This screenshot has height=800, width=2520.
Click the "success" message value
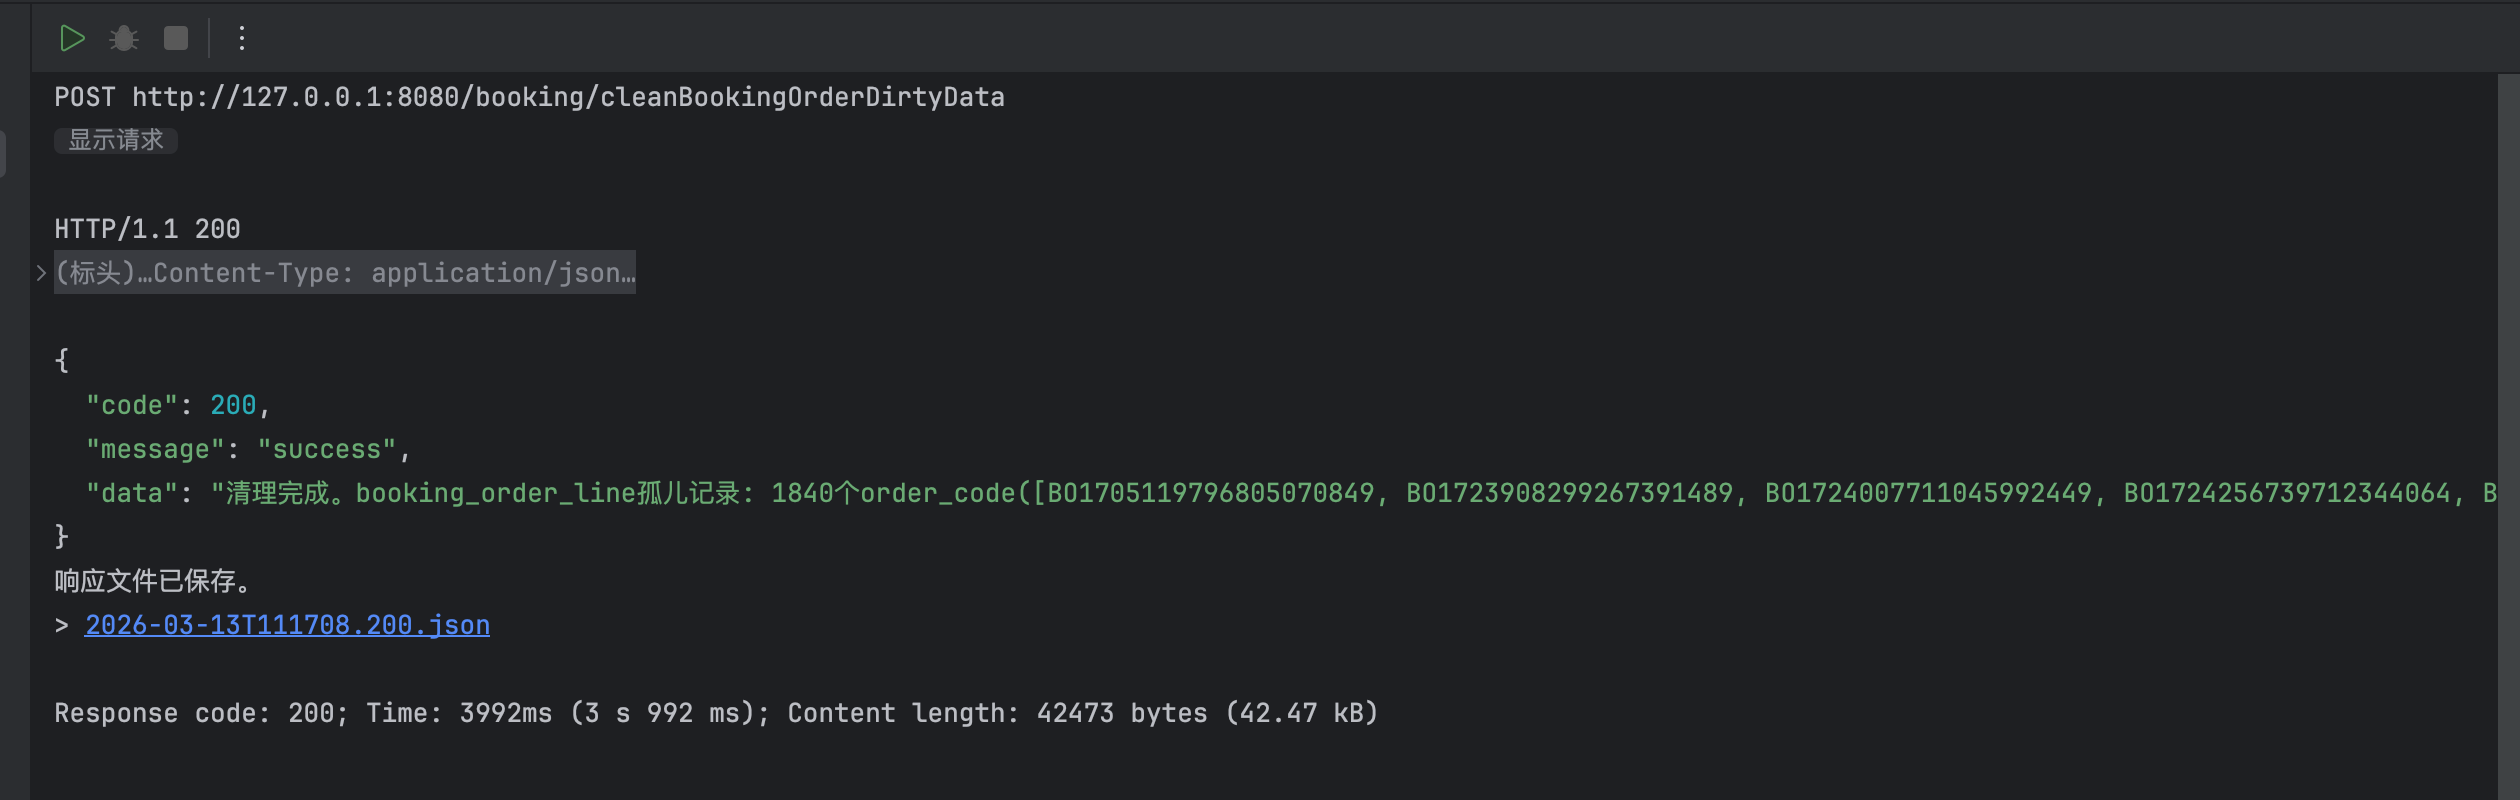tap(327, 449)
